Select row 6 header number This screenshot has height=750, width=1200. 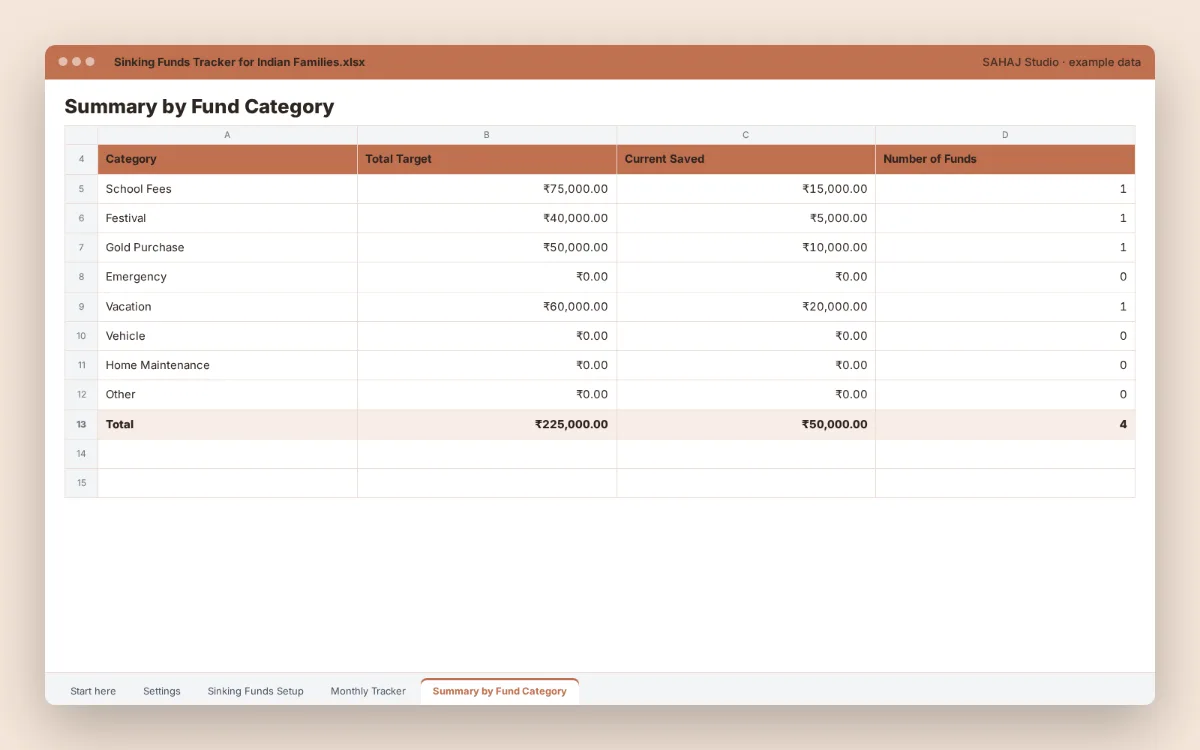pos(81,218)
